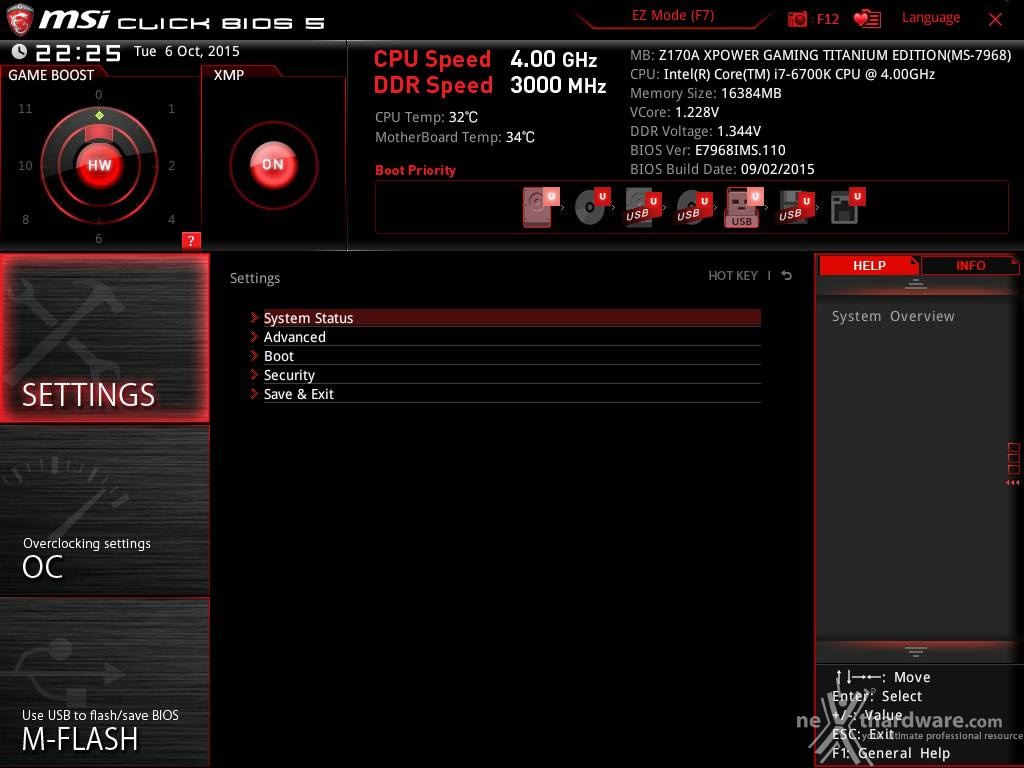This screenshot has height=768, width=1024.
Task: Open the favorites heart icon menu
Action: 867,19
